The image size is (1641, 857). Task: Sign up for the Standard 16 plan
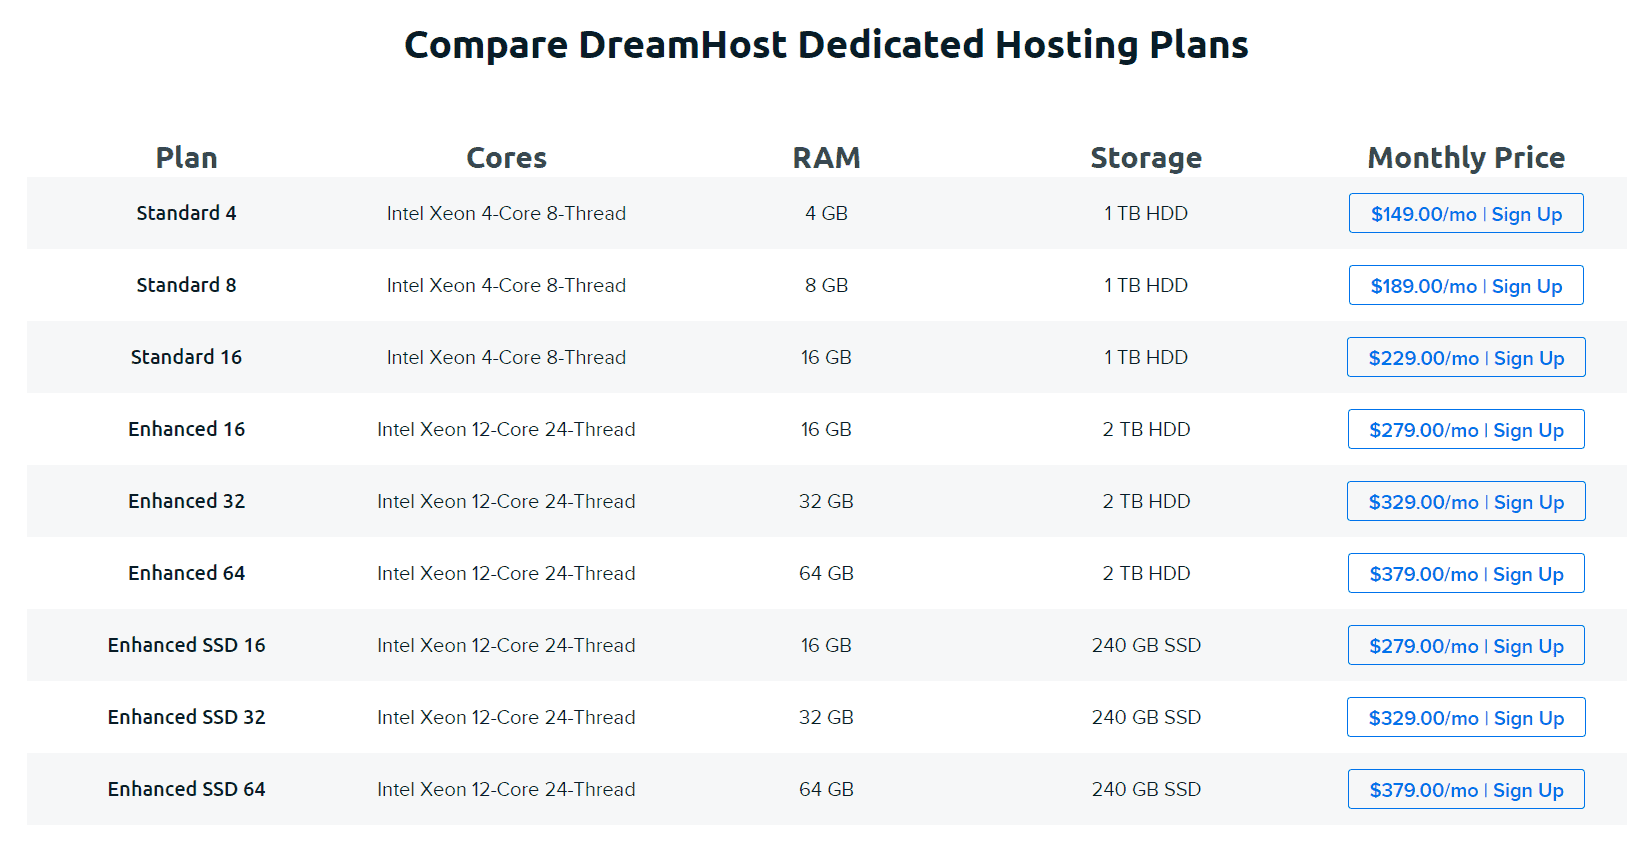click(x=1465, y=358)
